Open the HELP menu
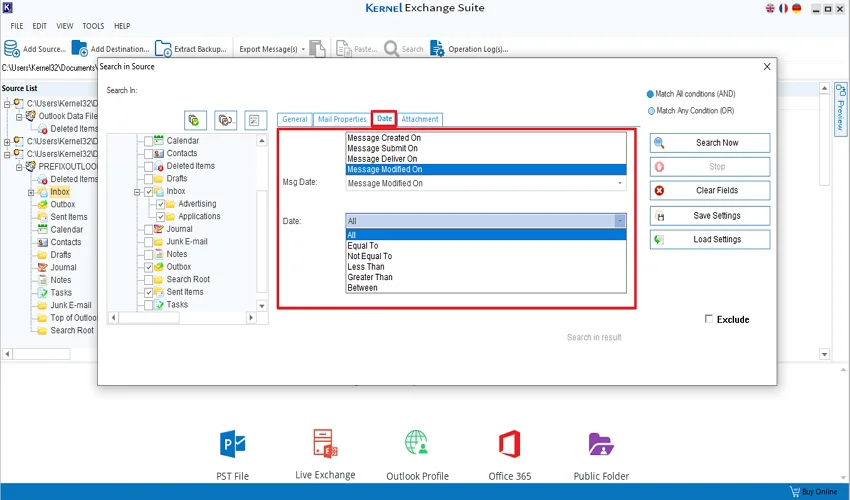 click(122, 26)
